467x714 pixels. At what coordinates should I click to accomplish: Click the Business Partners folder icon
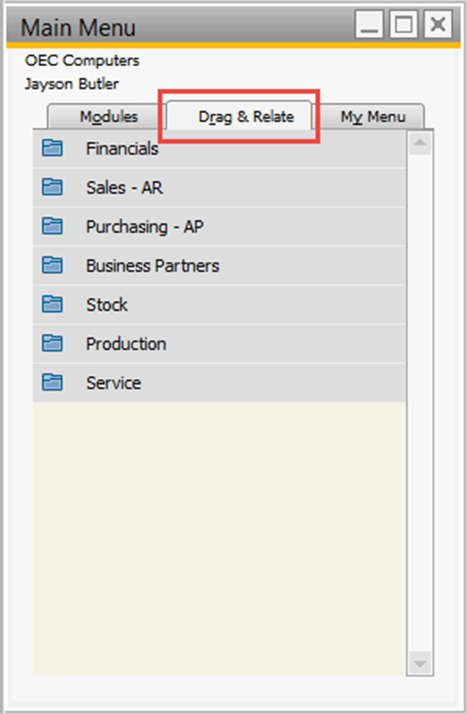point(52,265)
